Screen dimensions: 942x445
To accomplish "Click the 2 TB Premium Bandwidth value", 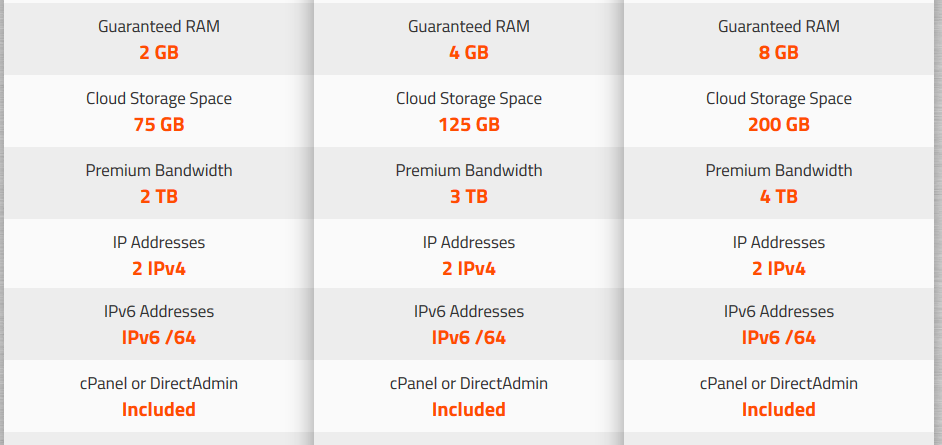I will (x=159, y=197).
